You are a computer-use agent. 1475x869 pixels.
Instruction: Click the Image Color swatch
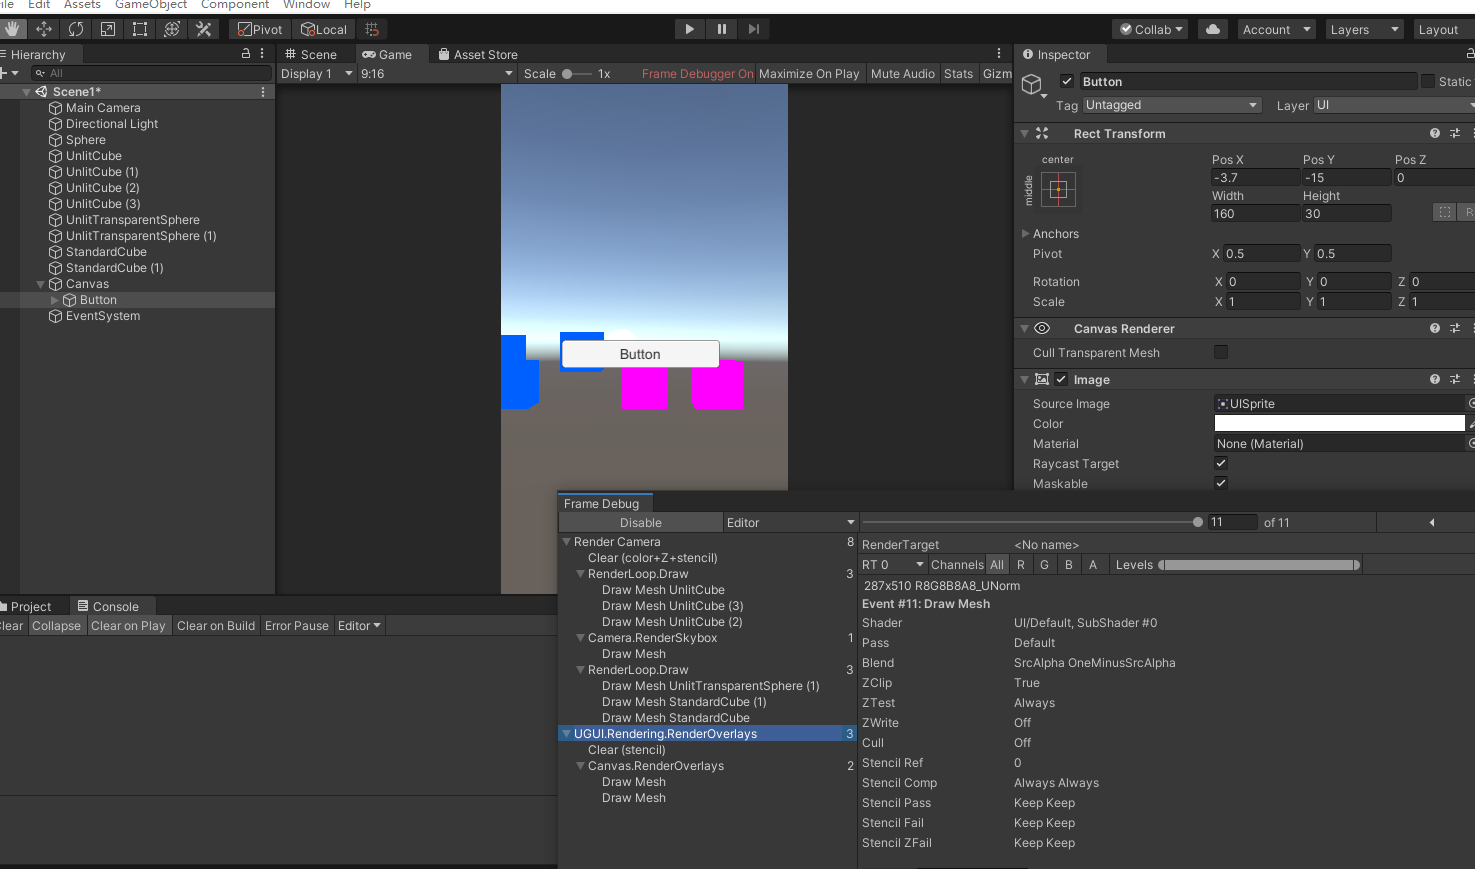coord(1338,423)
